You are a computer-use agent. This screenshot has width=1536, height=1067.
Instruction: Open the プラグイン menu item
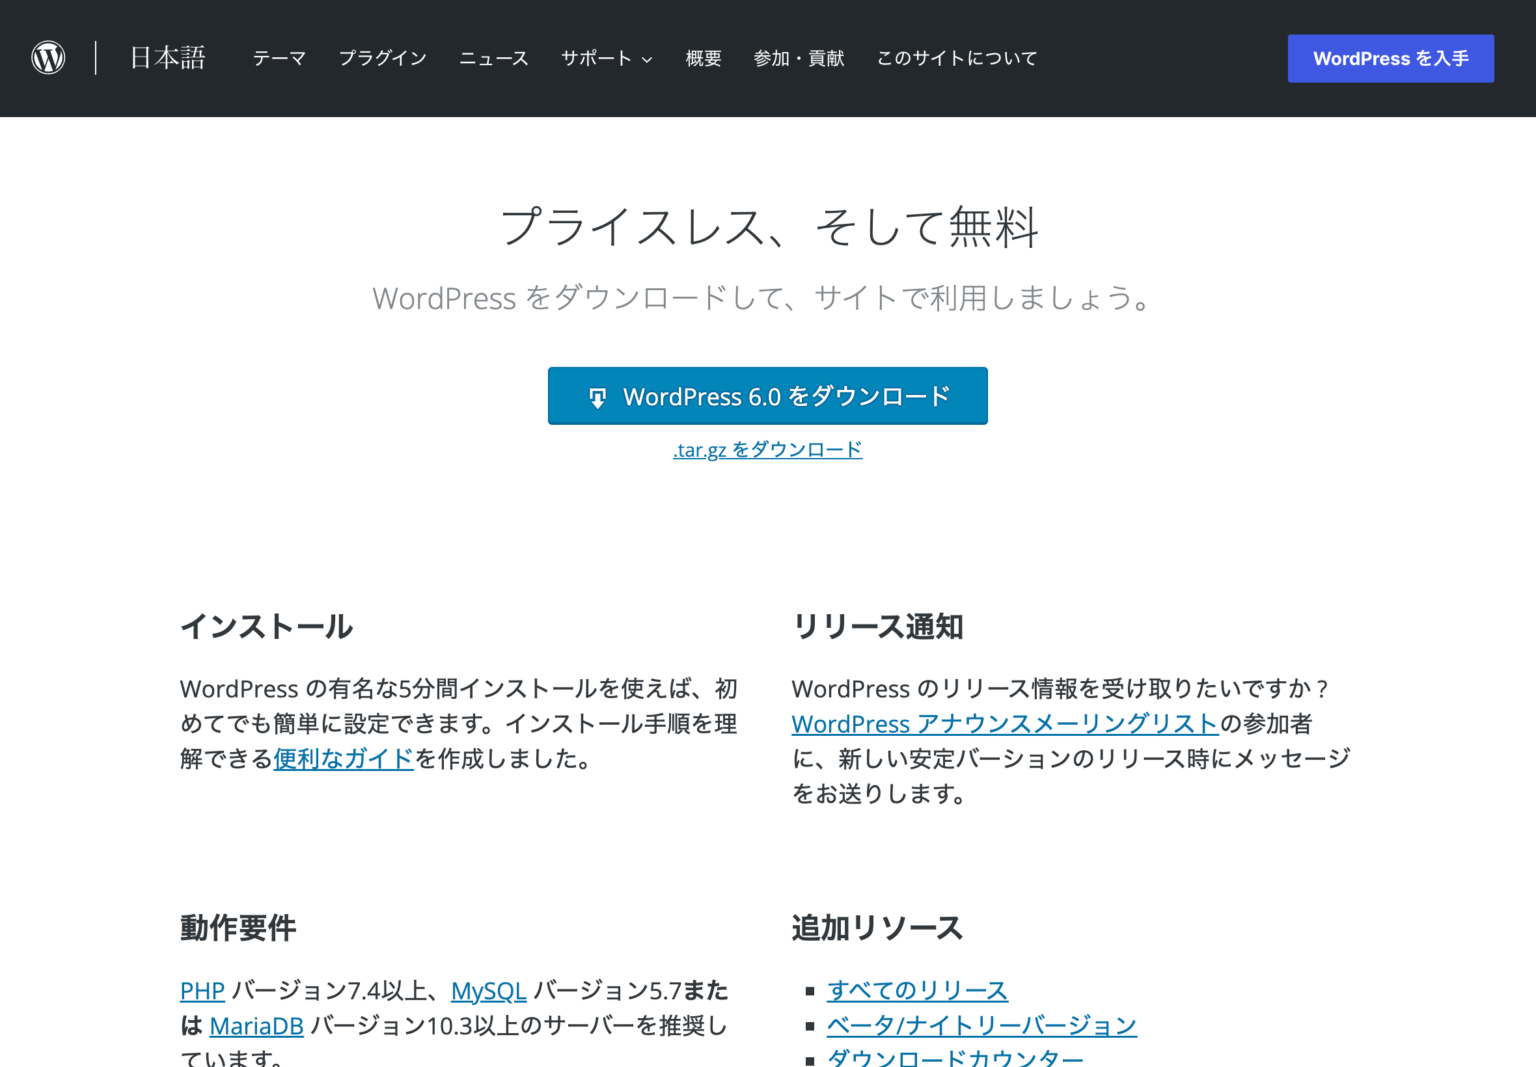383,58
